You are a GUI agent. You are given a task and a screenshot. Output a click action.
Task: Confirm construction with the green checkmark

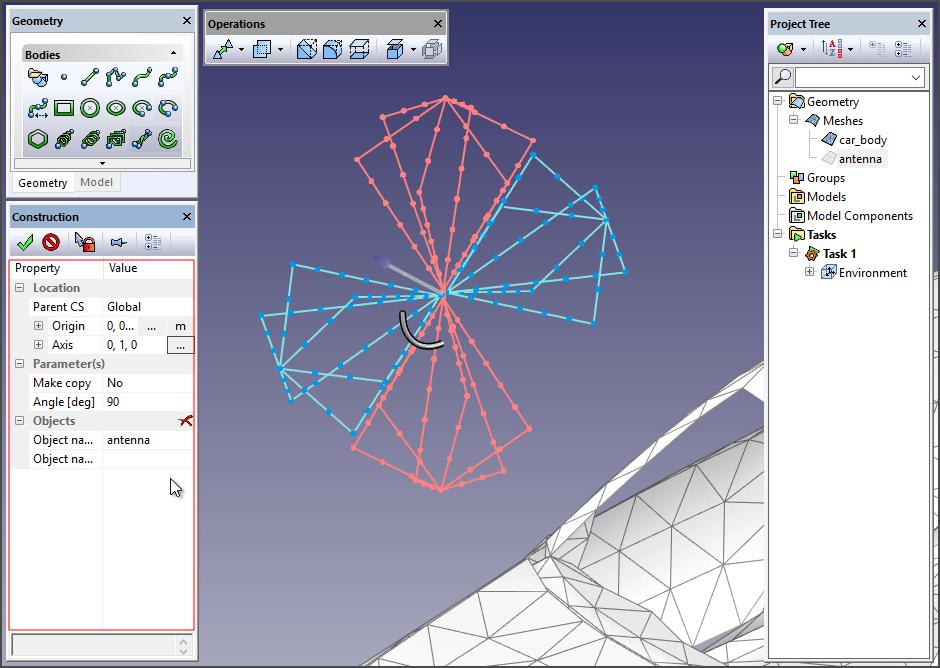[25, 242]
